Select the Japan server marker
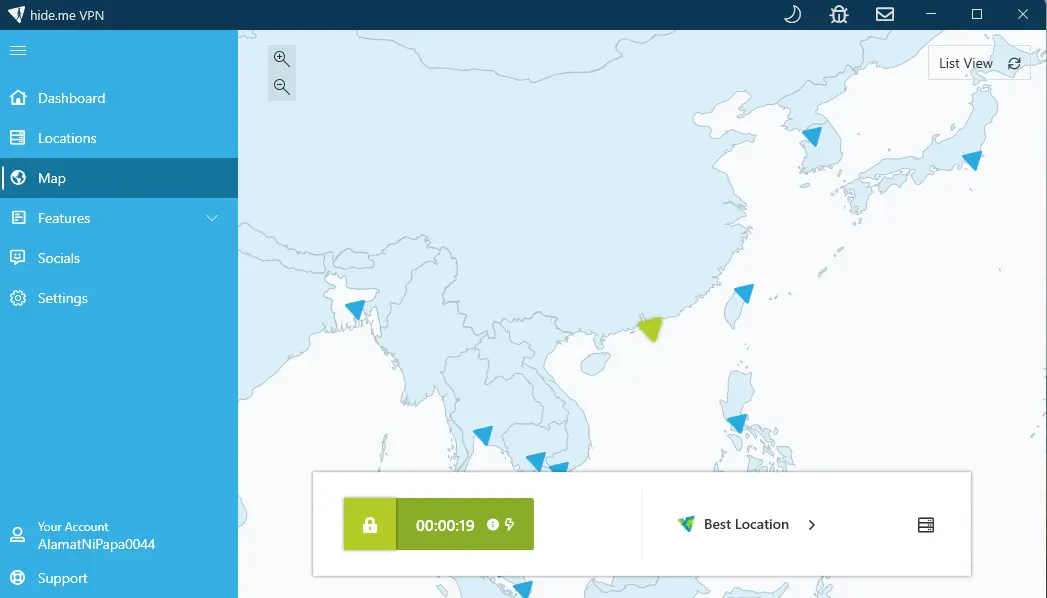The width and height of the screenshot is (1047, 598). point(973,160)
